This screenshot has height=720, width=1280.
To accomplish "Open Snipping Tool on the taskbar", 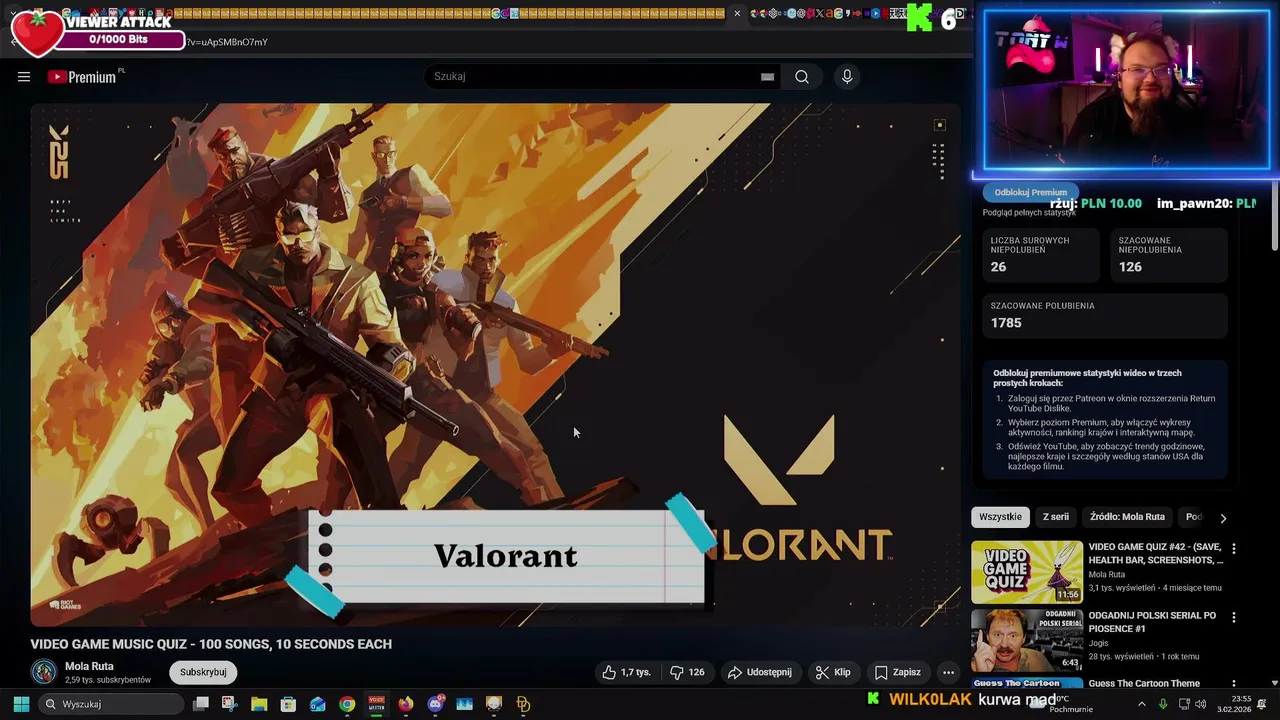I will coord(229,704).
